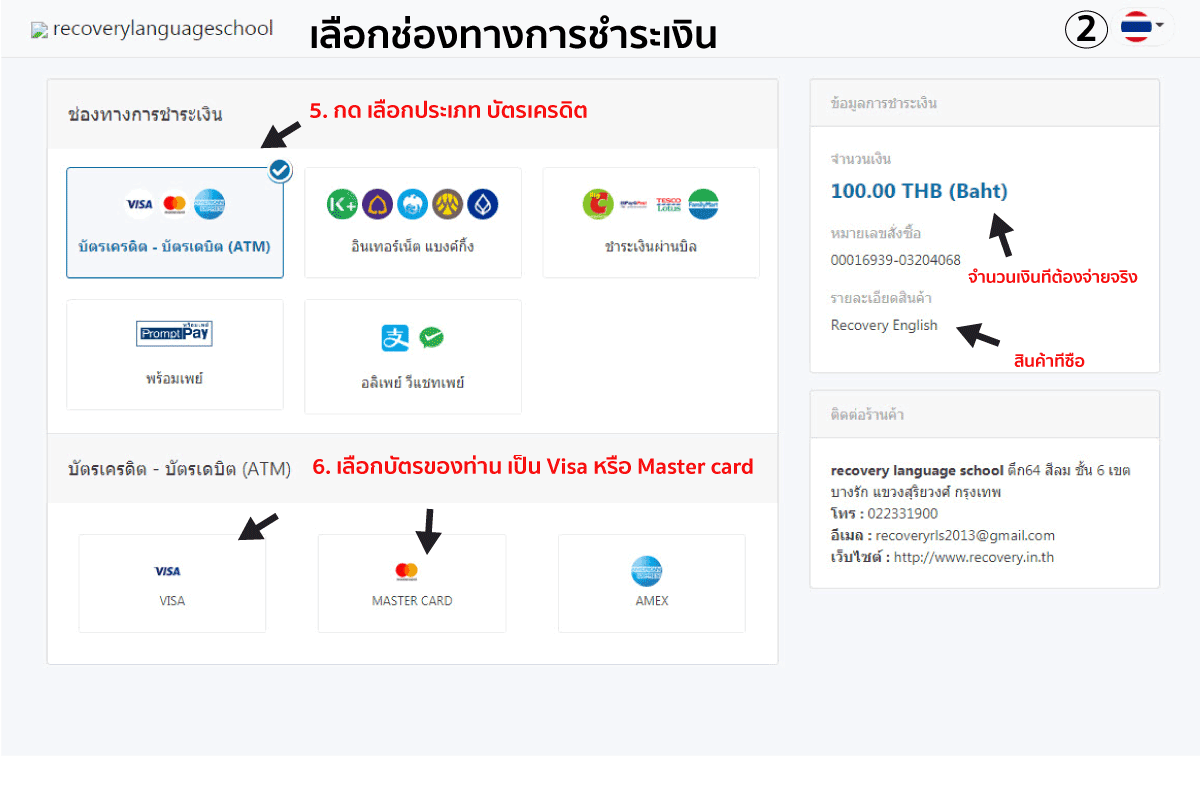Choose the AMEX card type logo
Image resolution: width=1200 pixels, height=800 pixels.
647,571
